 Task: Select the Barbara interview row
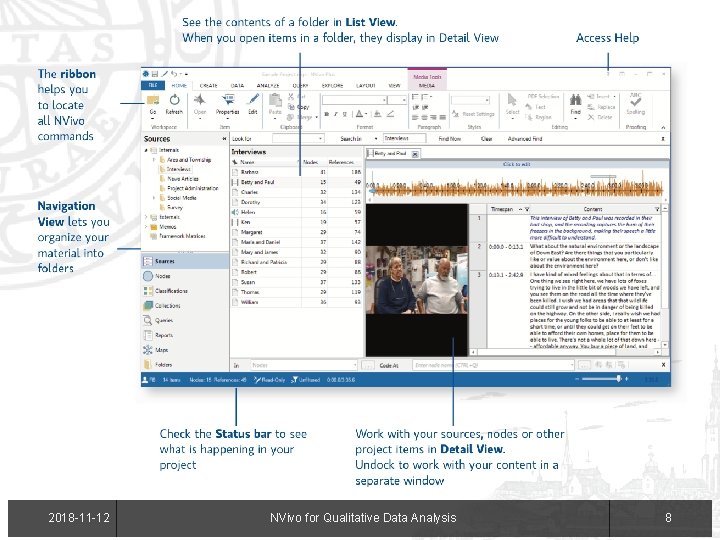pos(297,172)
